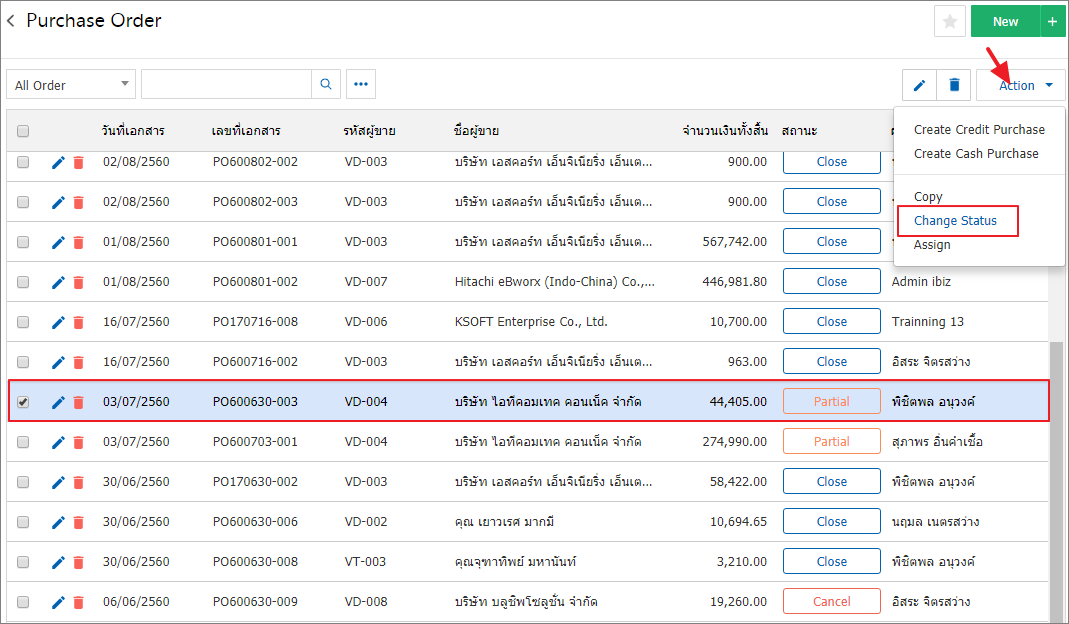Check the box for PO170716-008
The width and height of the screenshot is (1069, 624).
(x=23, y=322)
